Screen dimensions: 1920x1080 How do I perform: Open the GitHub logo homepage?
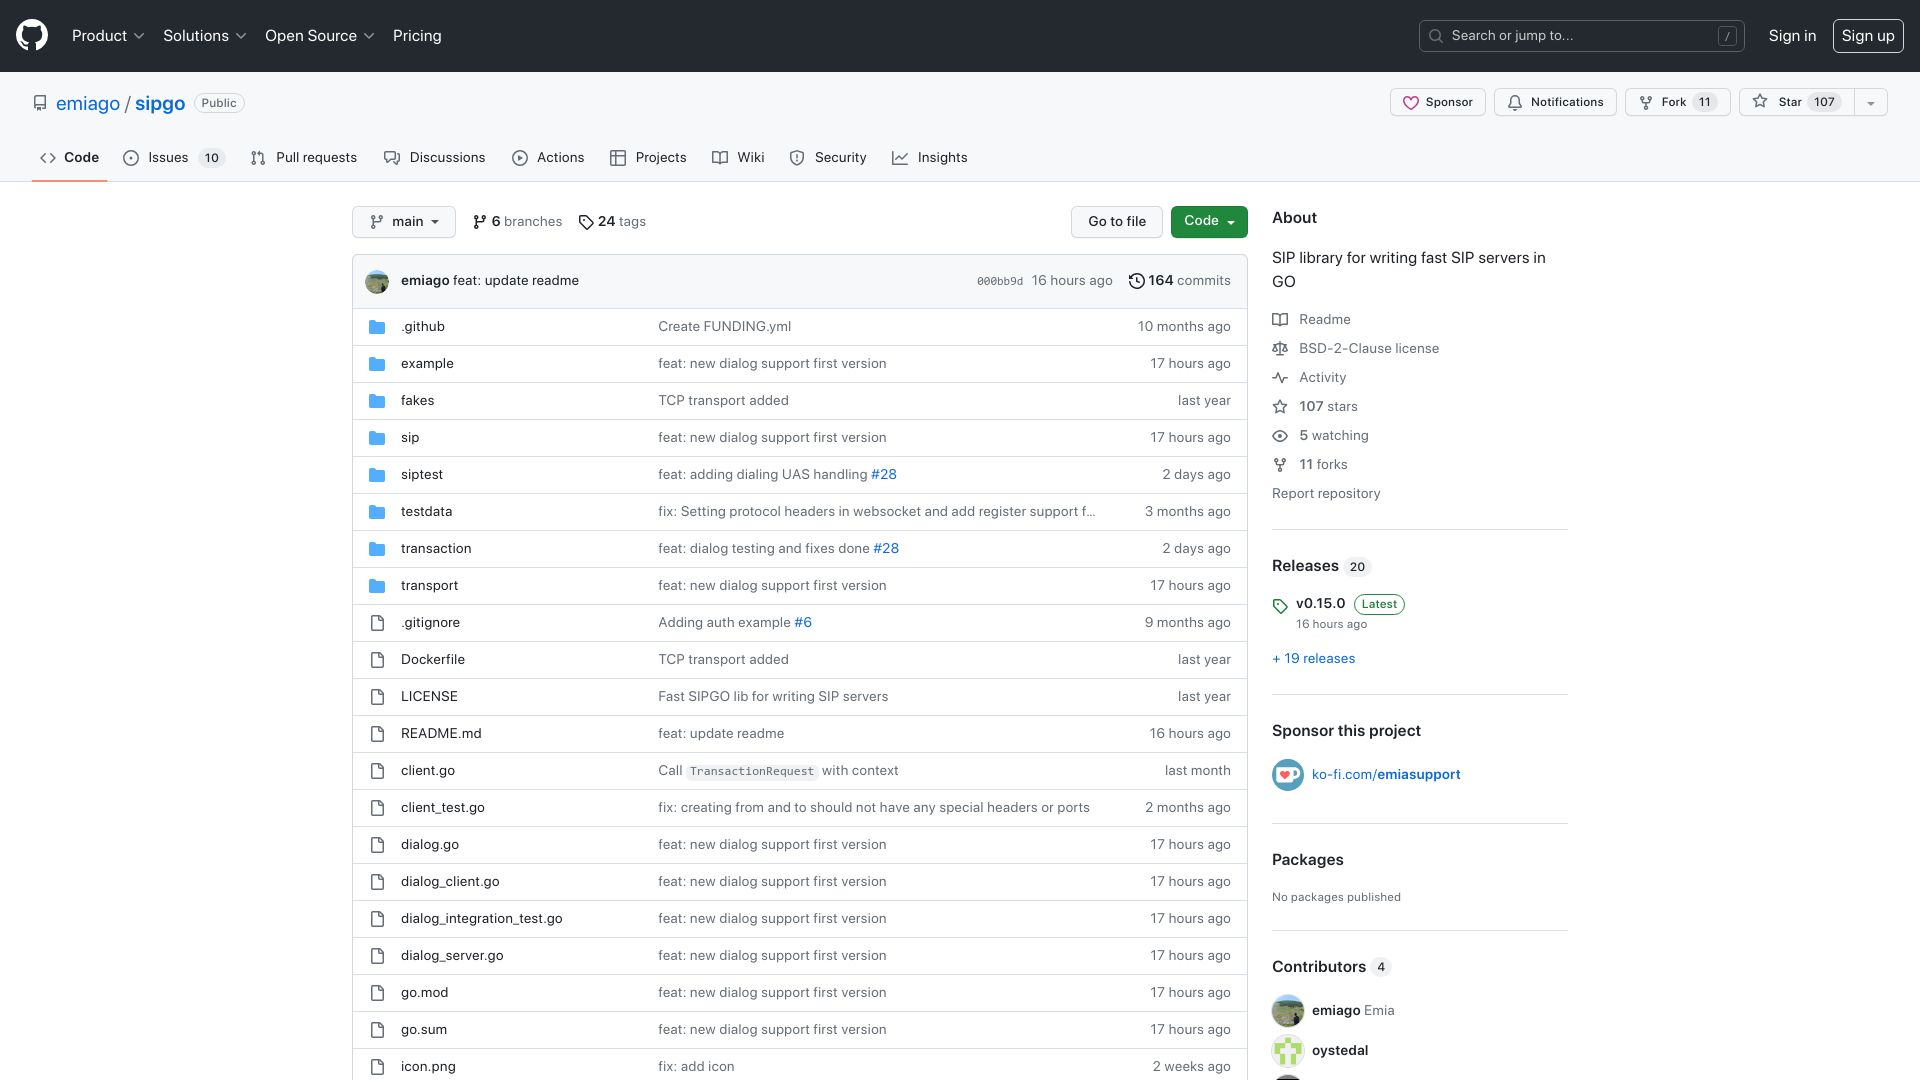[x=32, y=36]
